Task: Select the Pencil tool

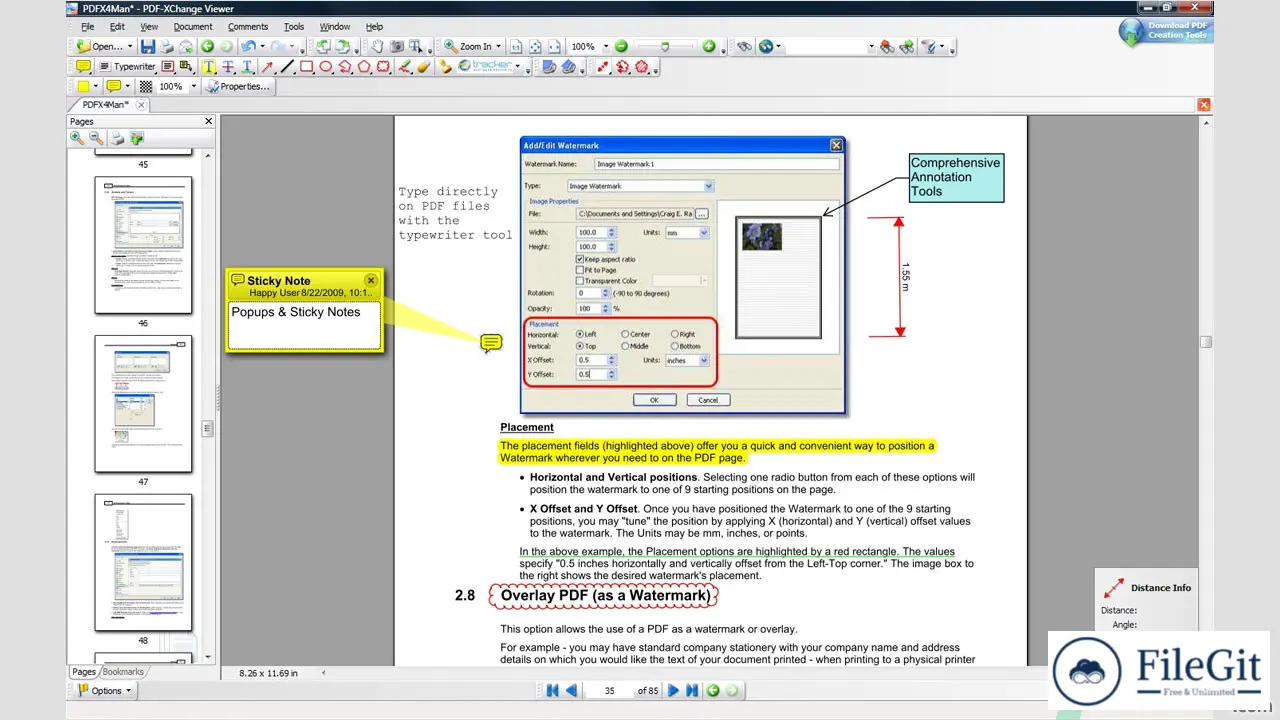Action: (x=404, y=67)
